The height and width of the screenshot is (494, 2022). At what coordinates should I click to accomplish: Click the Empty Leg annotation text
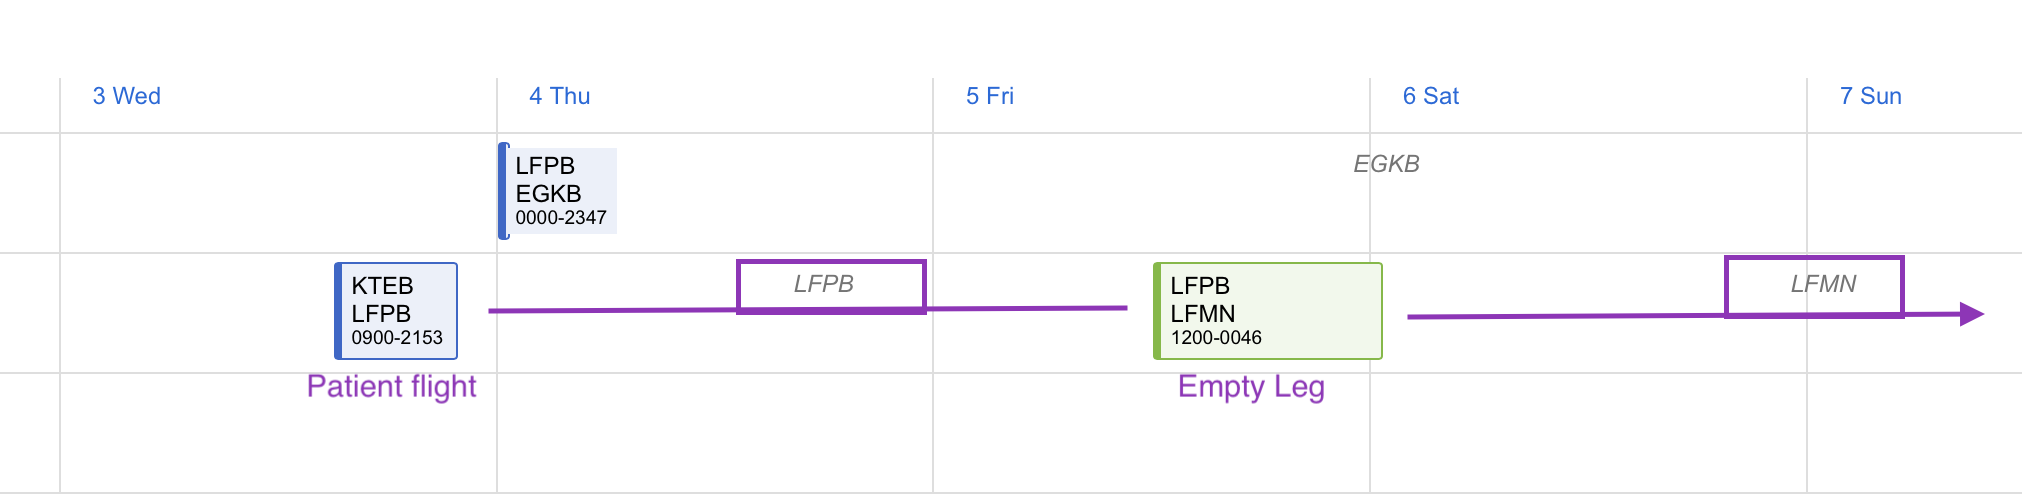[x=1251, y=386]
